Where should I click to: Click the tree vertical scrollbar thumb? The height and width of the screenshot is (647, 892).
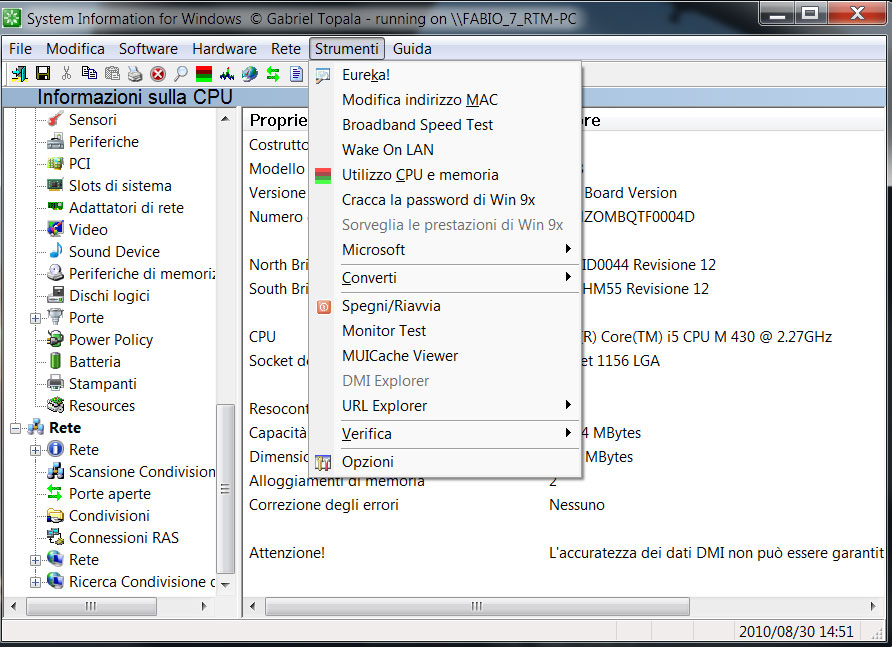225,489
